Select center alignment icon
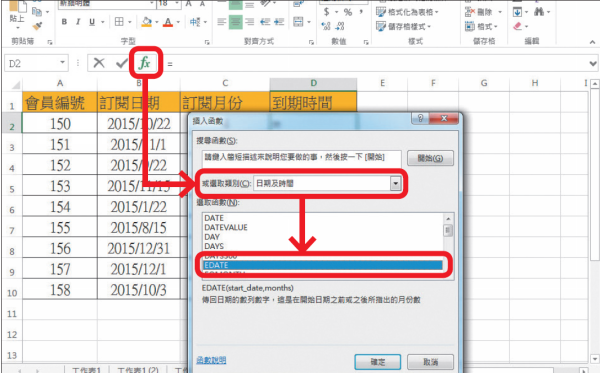 tap(235, 22)
